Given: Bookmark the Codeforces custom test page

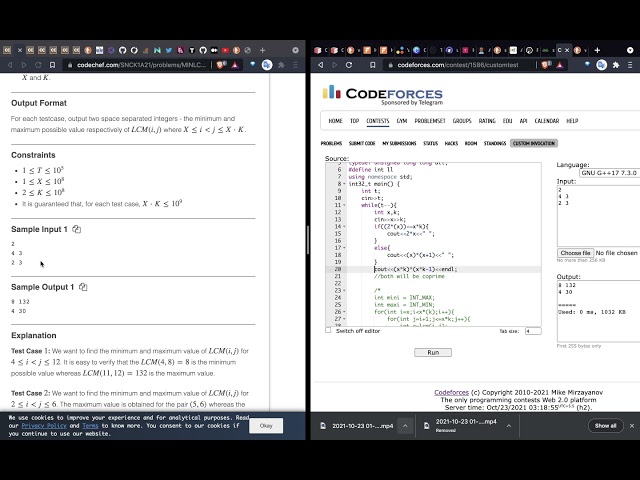Looking at the screenshot, I should point(373,65).
